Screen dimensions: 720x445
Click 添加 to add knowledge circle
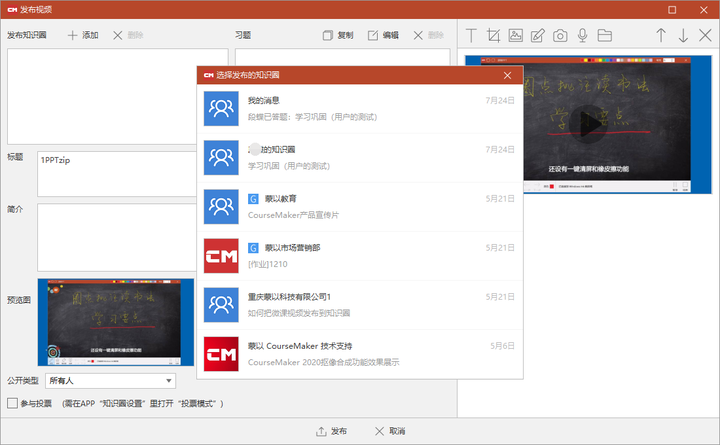pos(83,35)
